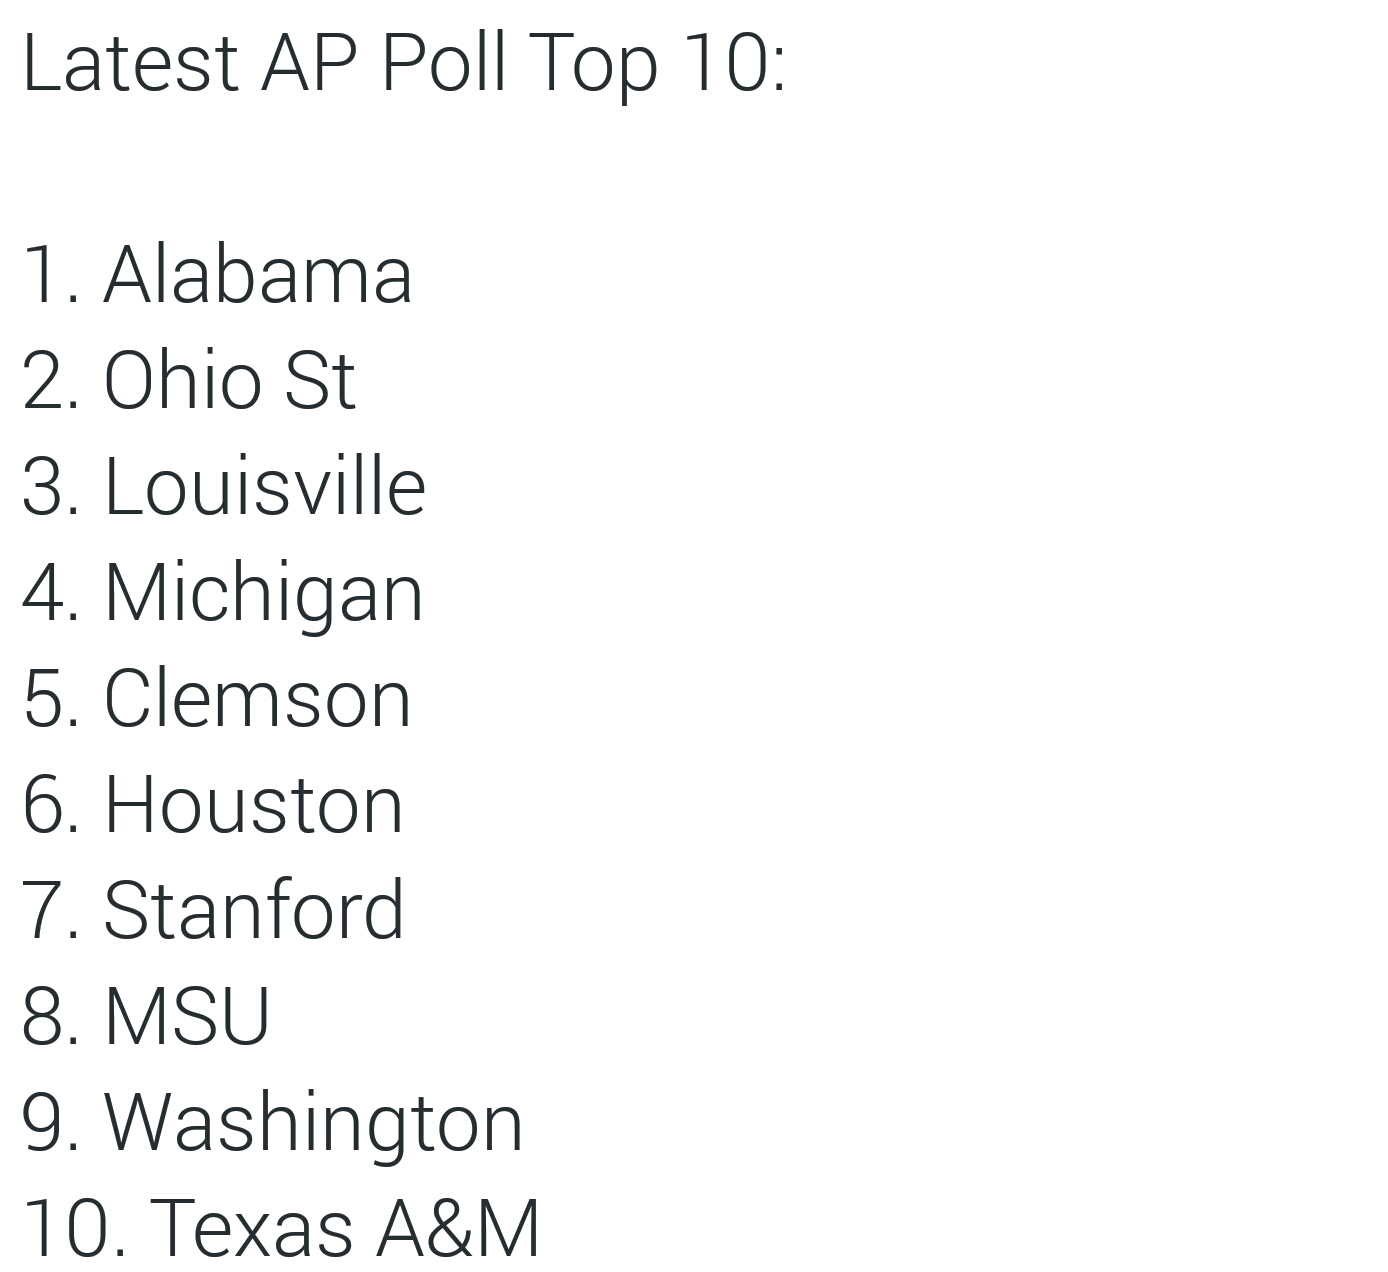This screenshot has height=1272, width=1388.
Task: Click the Michigan team name
Action: coord(263,593)
